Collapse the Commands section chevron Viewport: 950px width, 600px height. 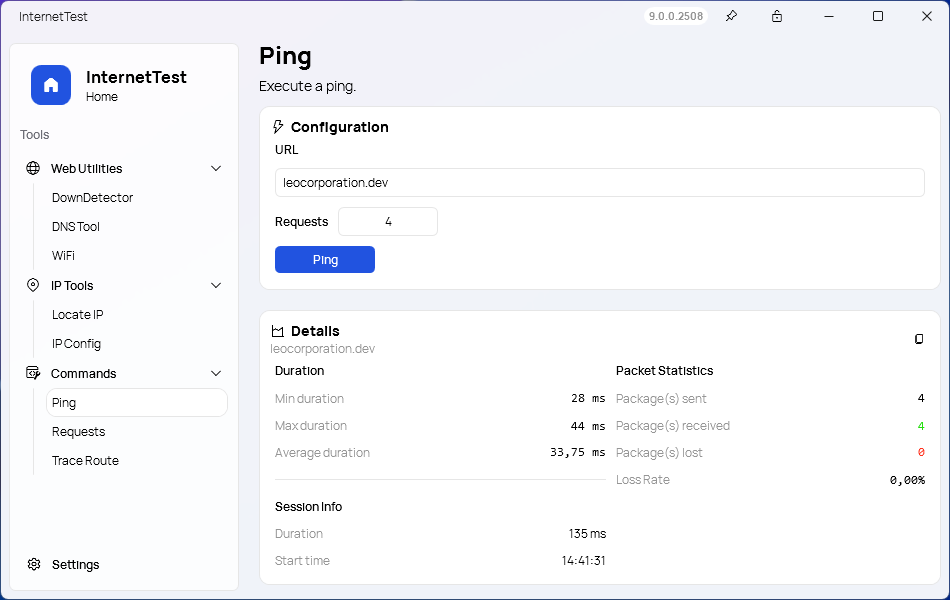216,373
